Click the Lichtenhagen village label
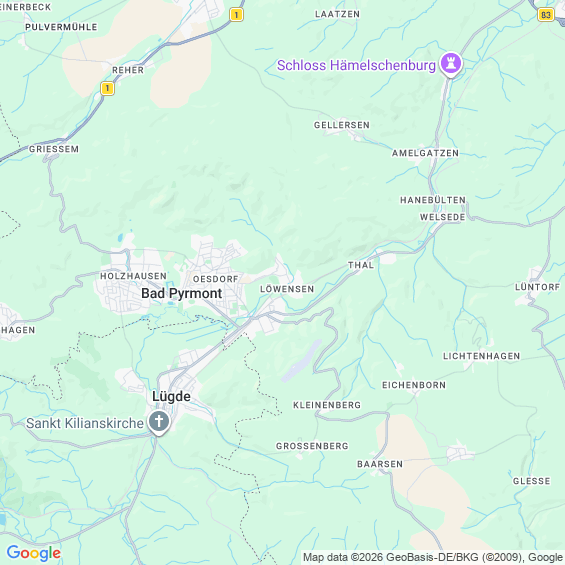Image resolution: width=565 pixels, height=565 pixels. [x=481, y=356]
